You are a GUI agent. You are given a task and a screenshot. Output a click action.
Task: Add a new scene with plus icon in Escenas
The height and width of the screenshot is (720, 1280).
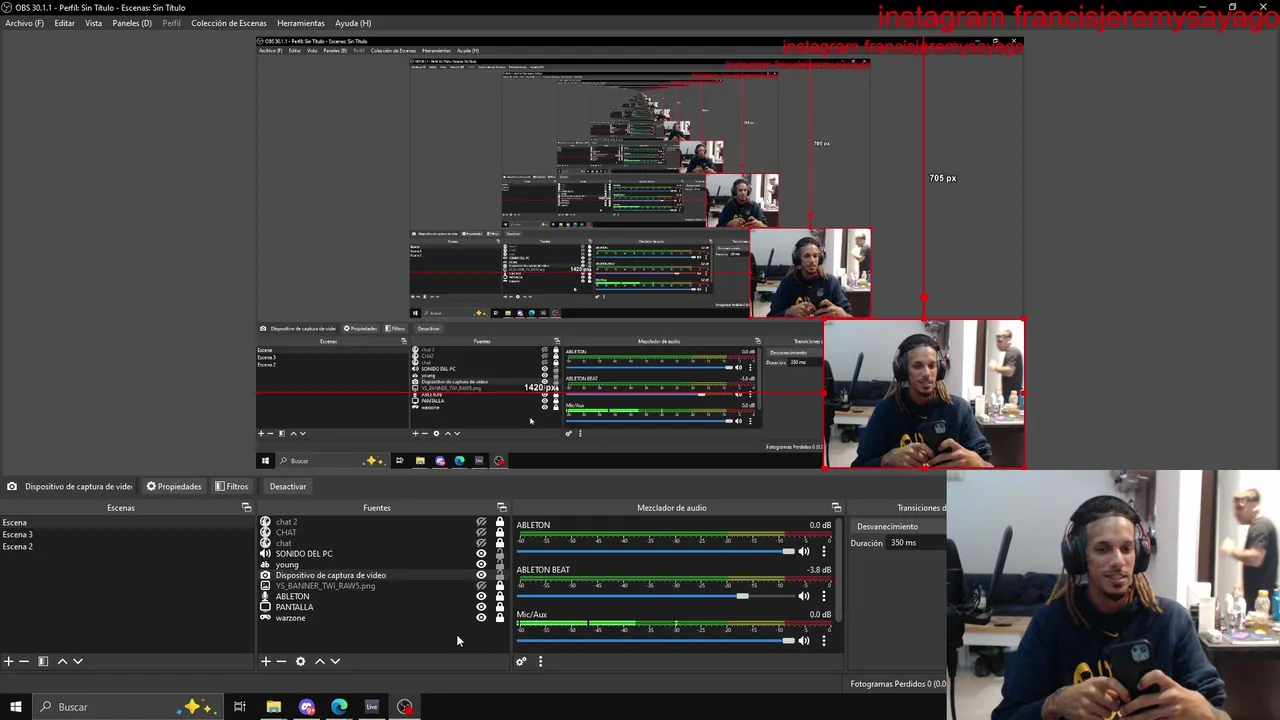[x=8, y=661]
